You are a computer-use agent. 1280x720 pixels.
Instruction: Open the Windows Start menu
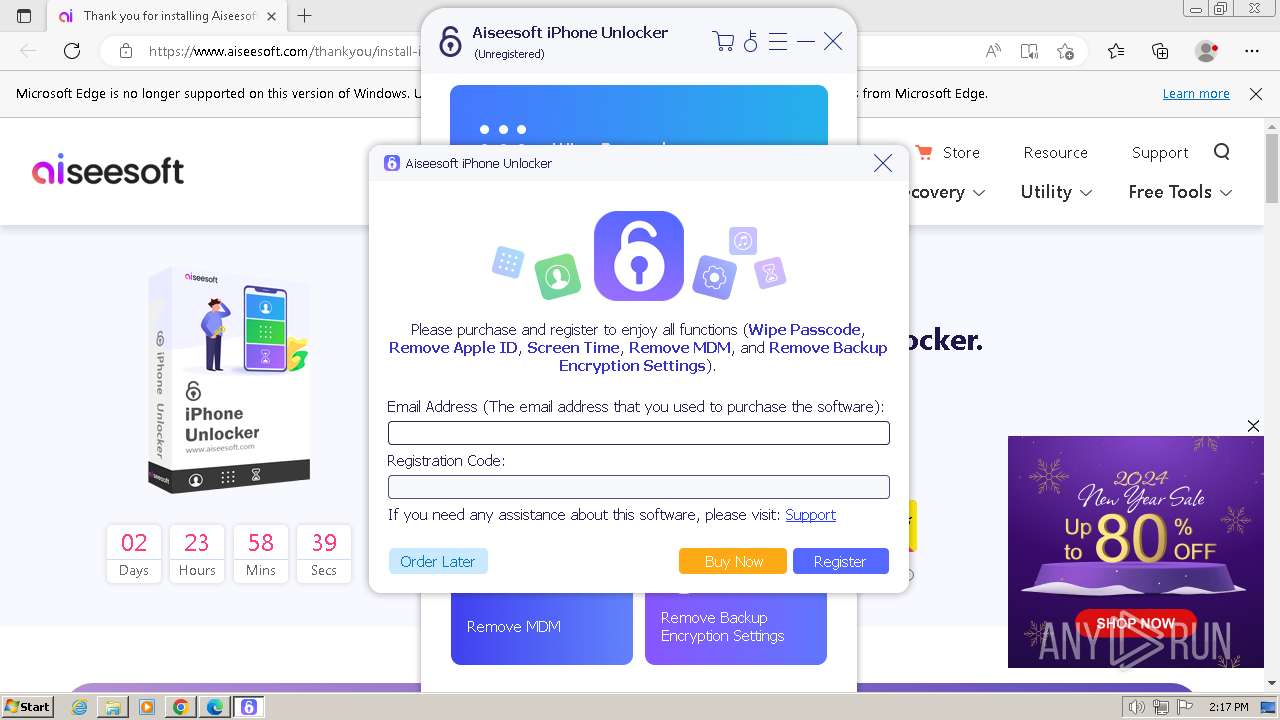coord(27,706)
